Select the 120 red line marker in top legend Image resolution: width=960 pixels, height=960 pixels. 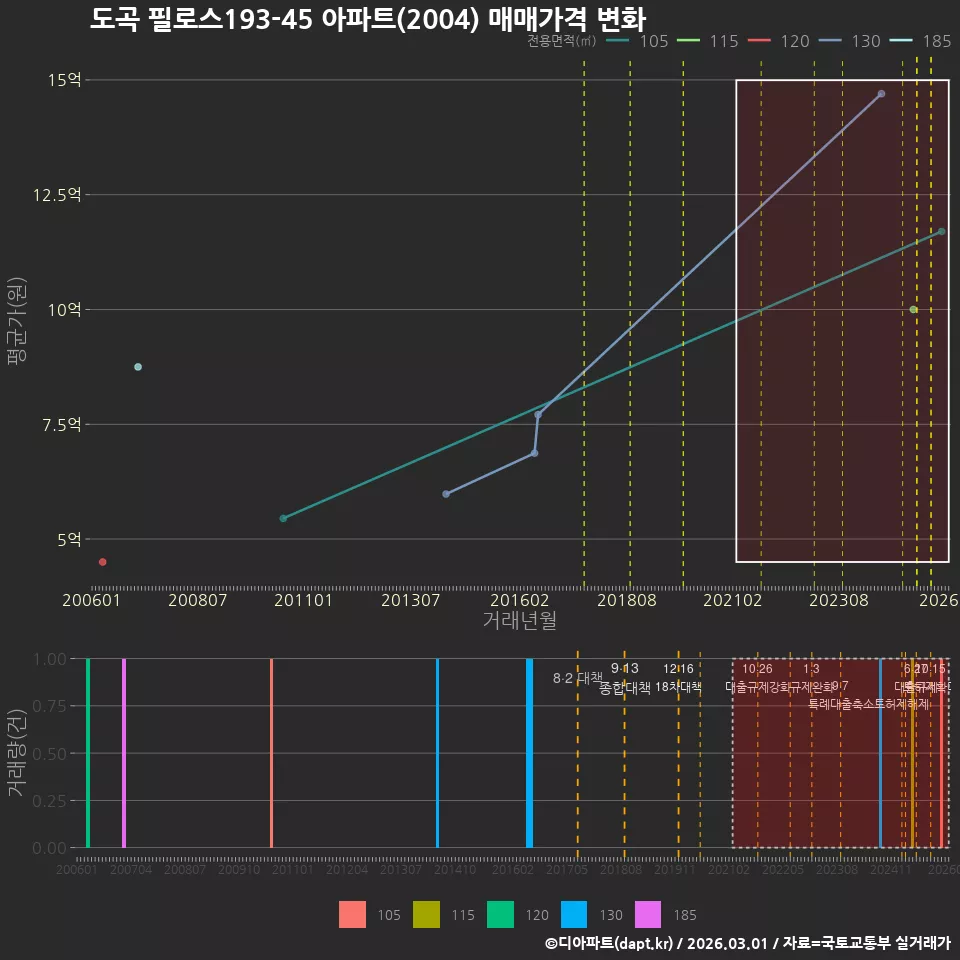(x=759, y=41)
